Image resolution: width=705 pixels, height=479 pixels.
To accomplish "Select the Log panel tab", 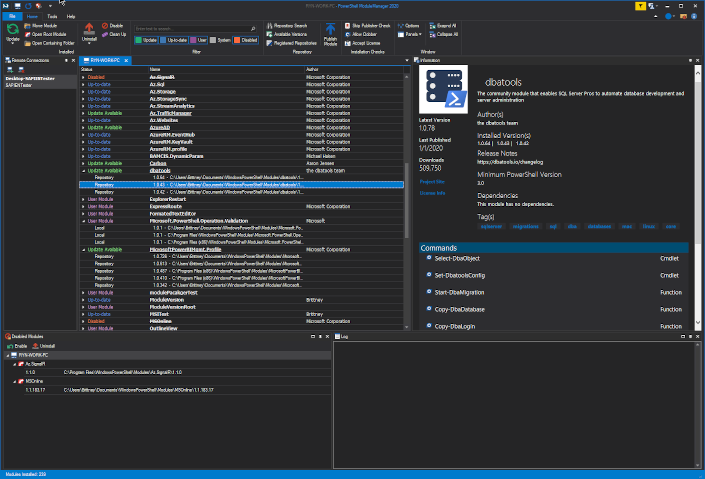I will coord(342,336).
